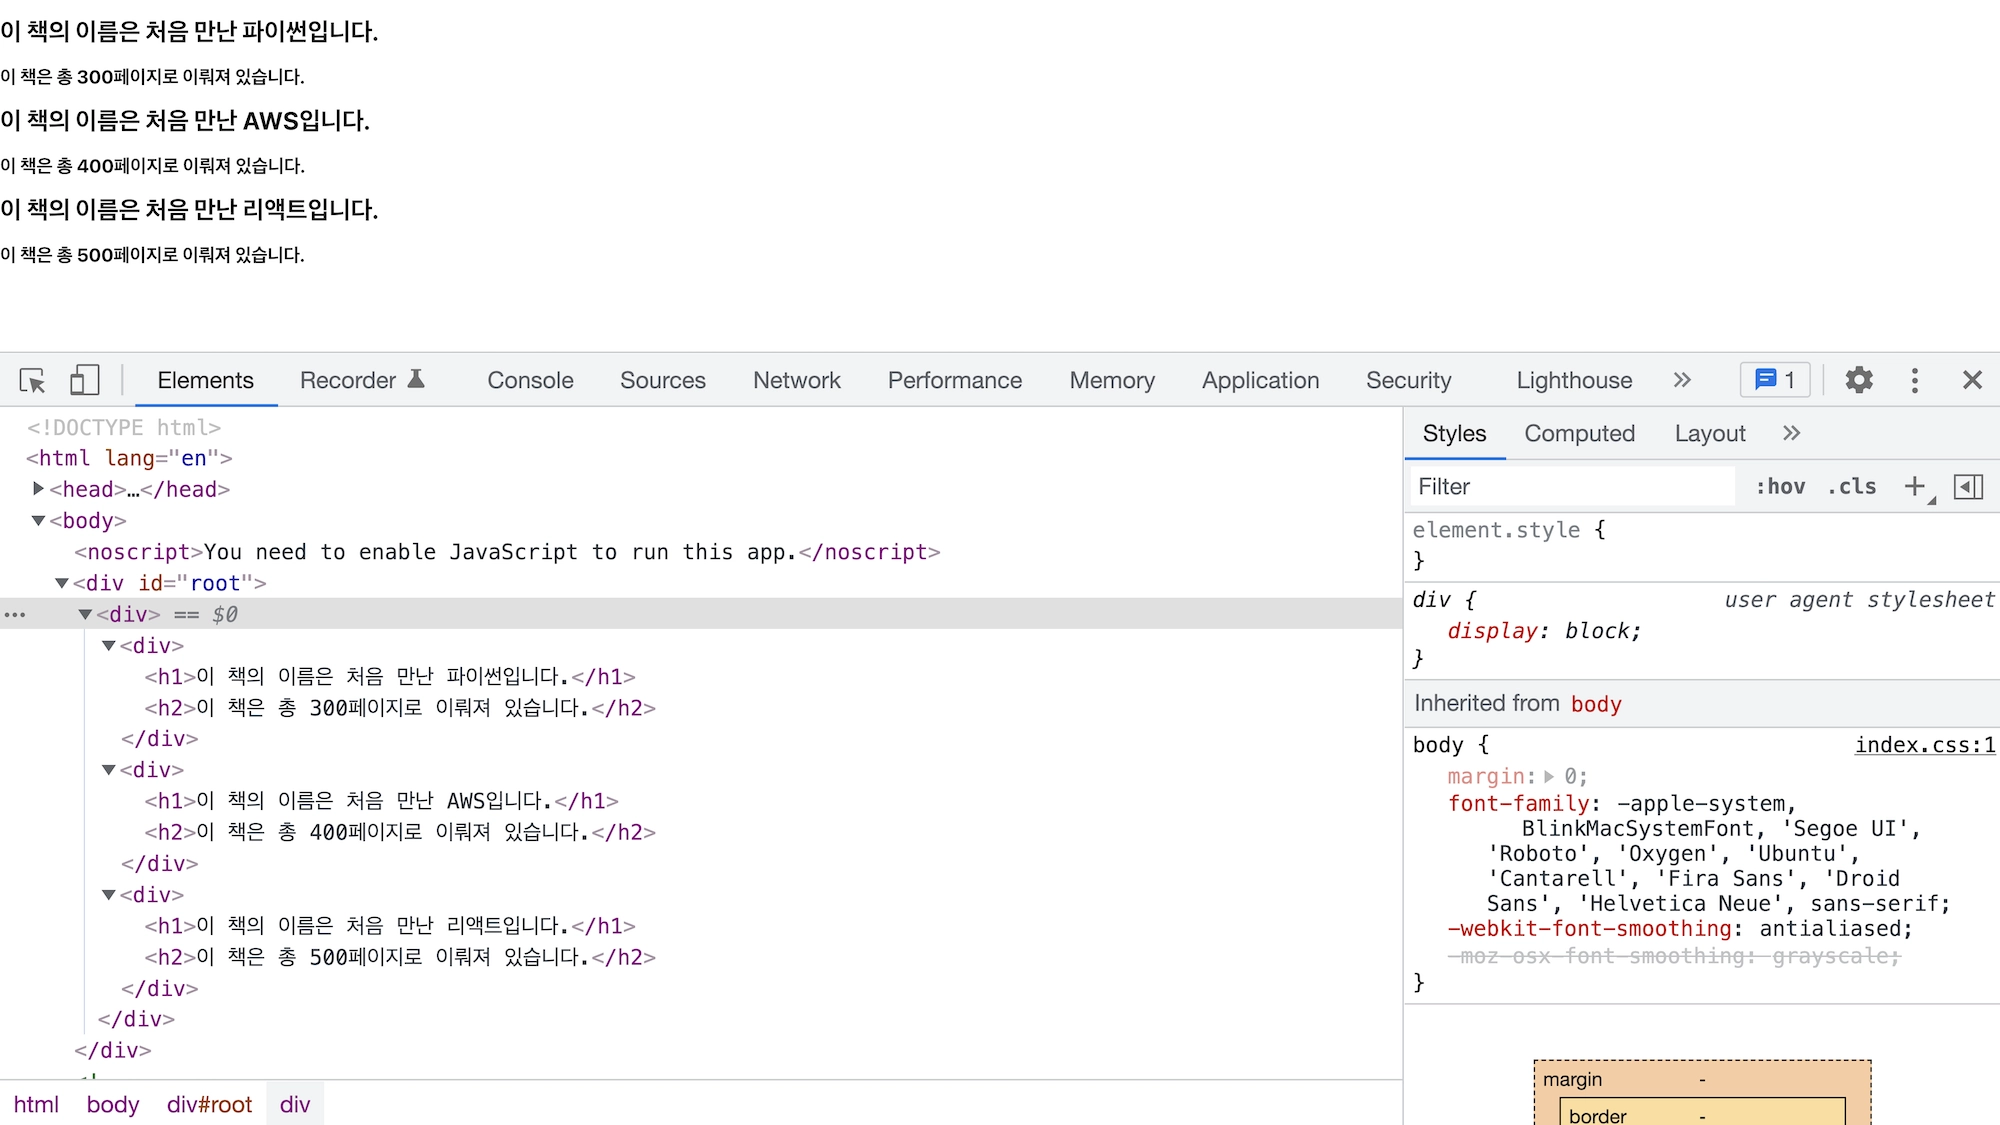
Task: Select div#root in the breadcrumb bar
Action: 209,1104
